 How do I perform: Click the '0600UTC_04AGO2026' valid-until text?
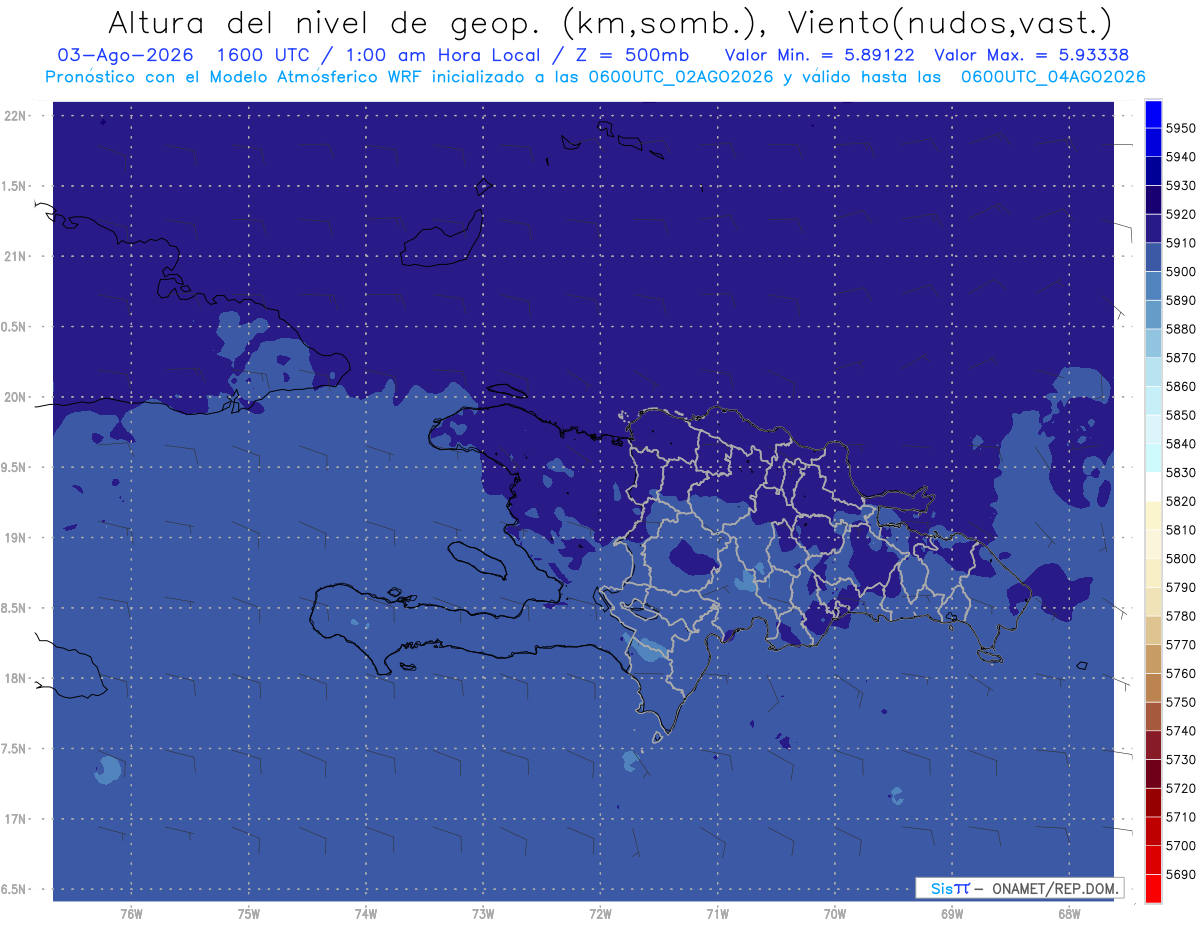tap(1052, 77)
